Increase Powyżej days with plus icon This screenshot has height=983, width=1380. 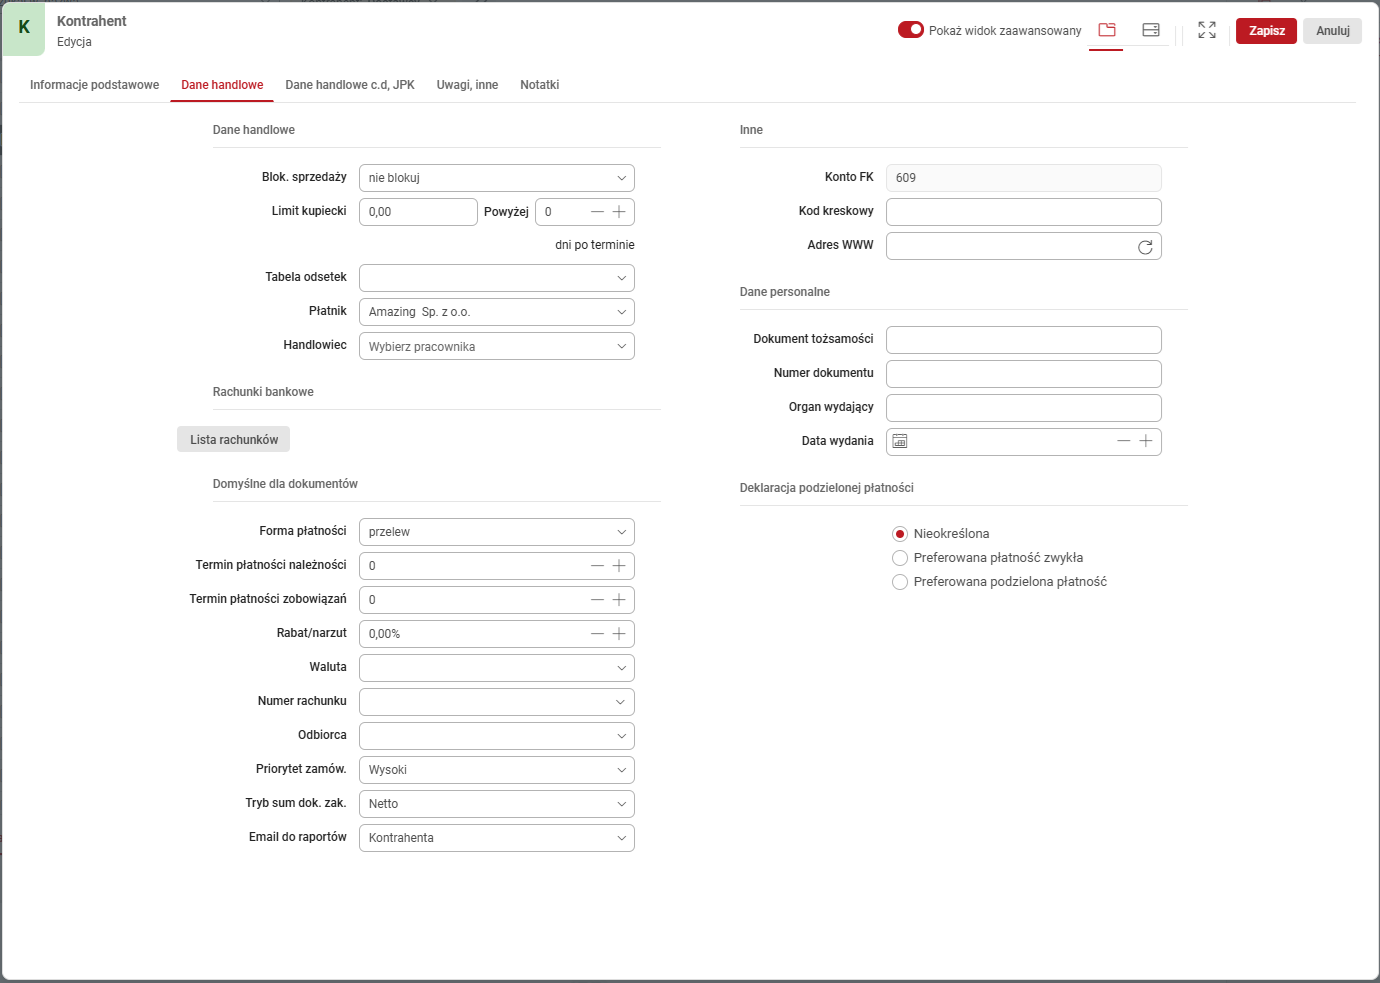tap(619, 212)
